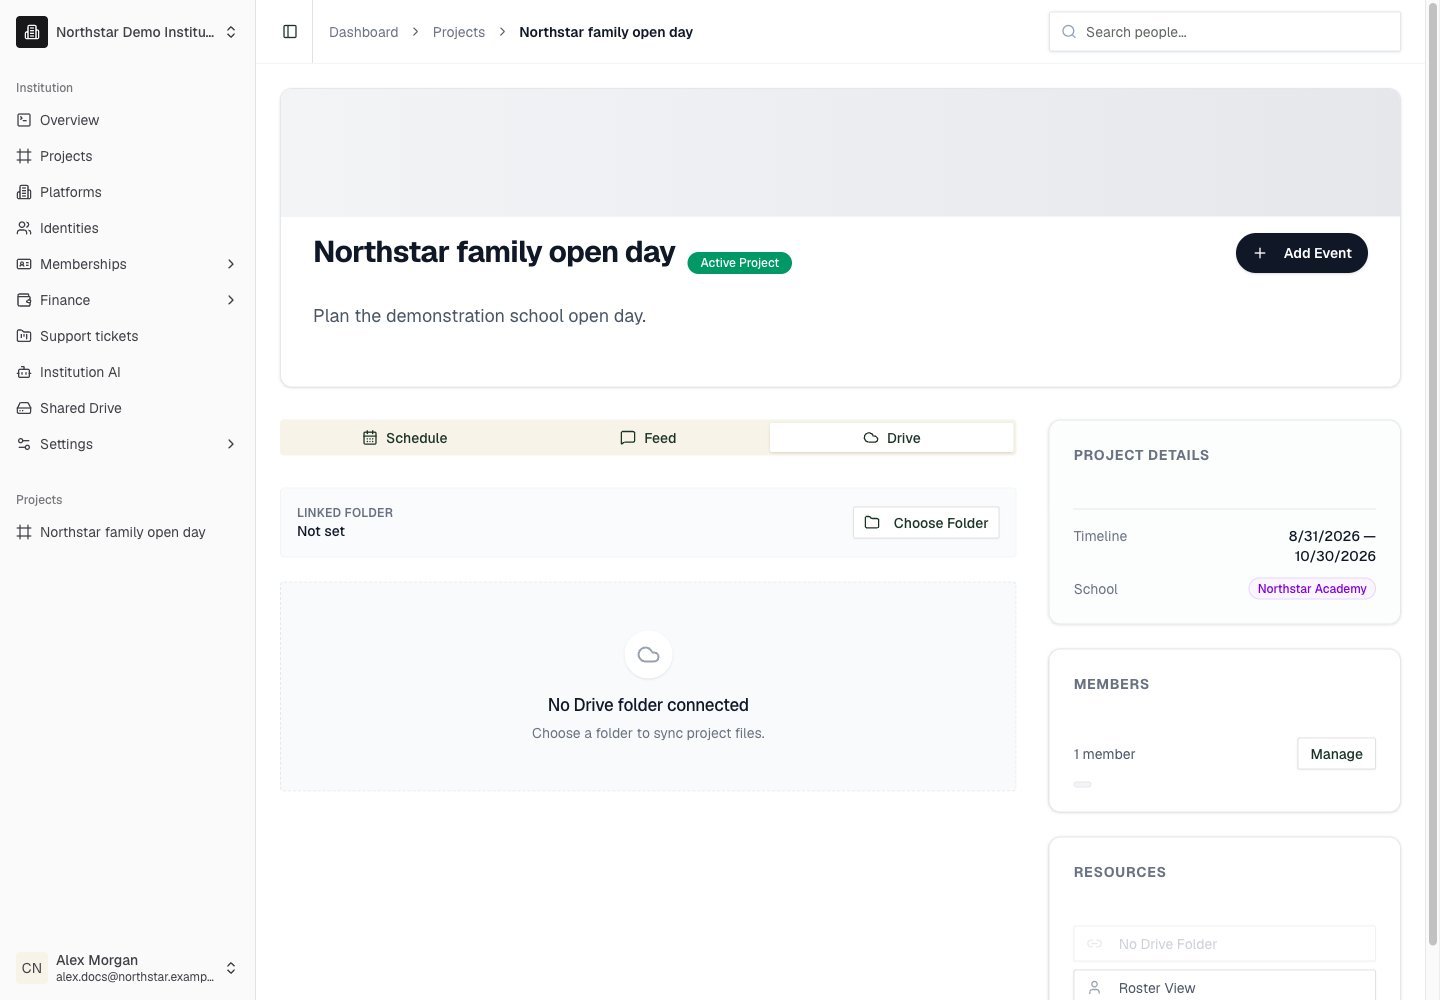
Task: Open Northstar family open day in sidebar
Action: point(128,532)
